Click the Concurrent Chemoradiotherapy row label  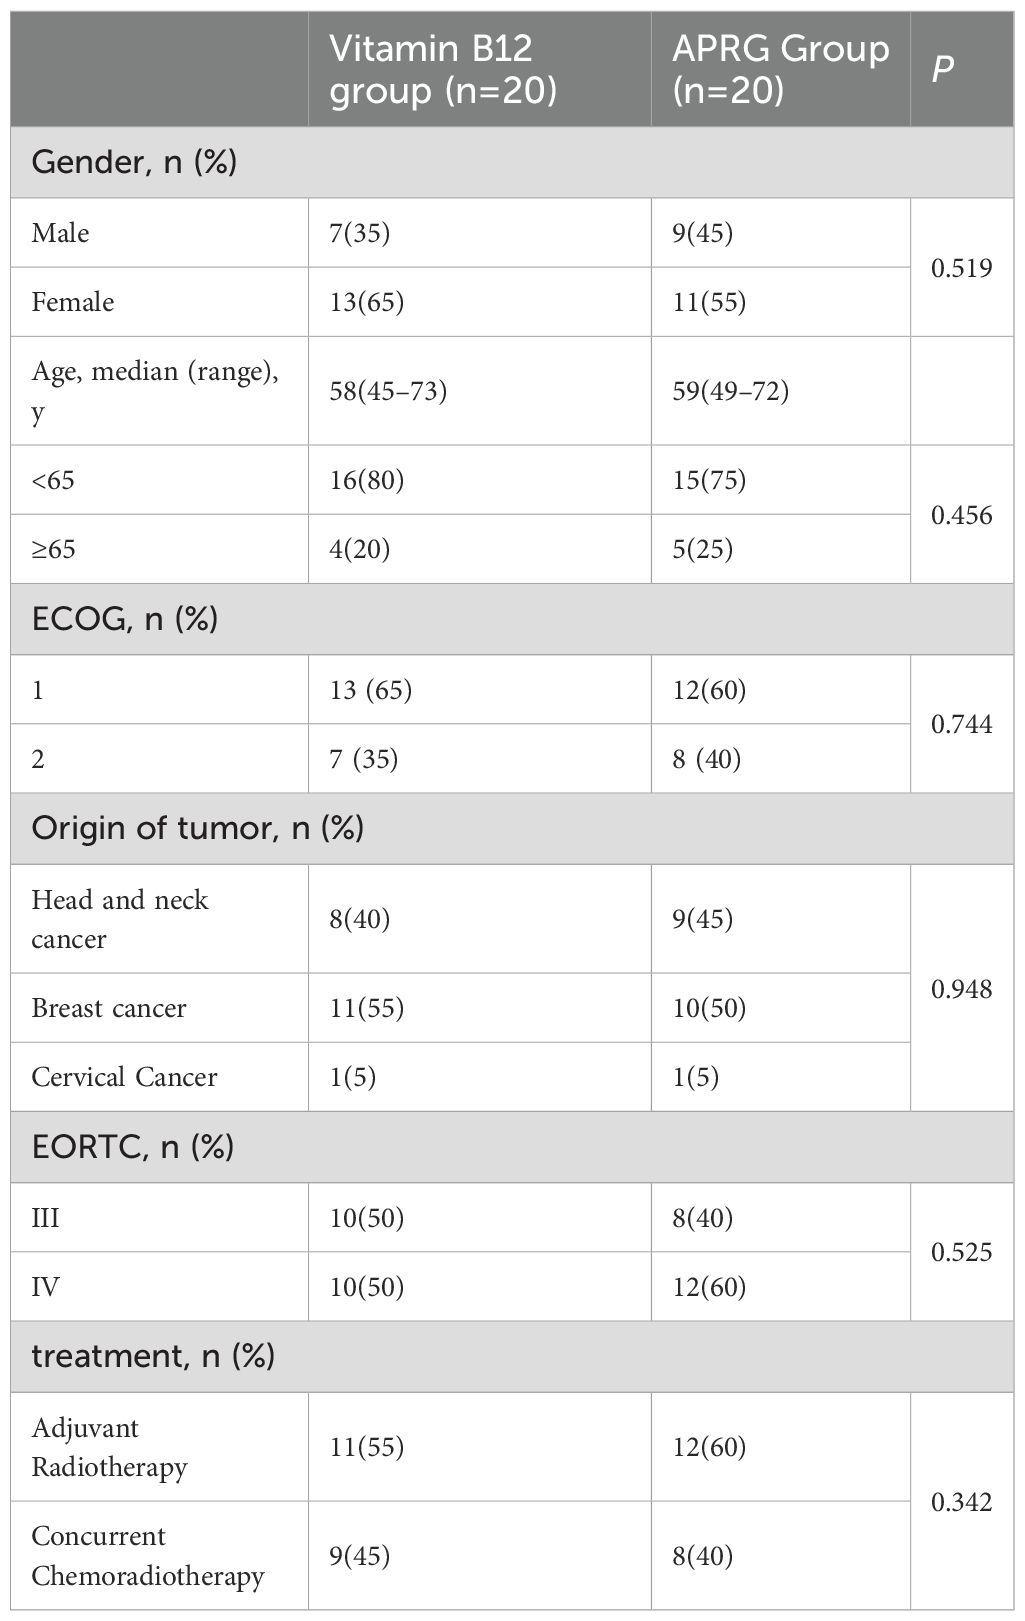coord(148,1556)
